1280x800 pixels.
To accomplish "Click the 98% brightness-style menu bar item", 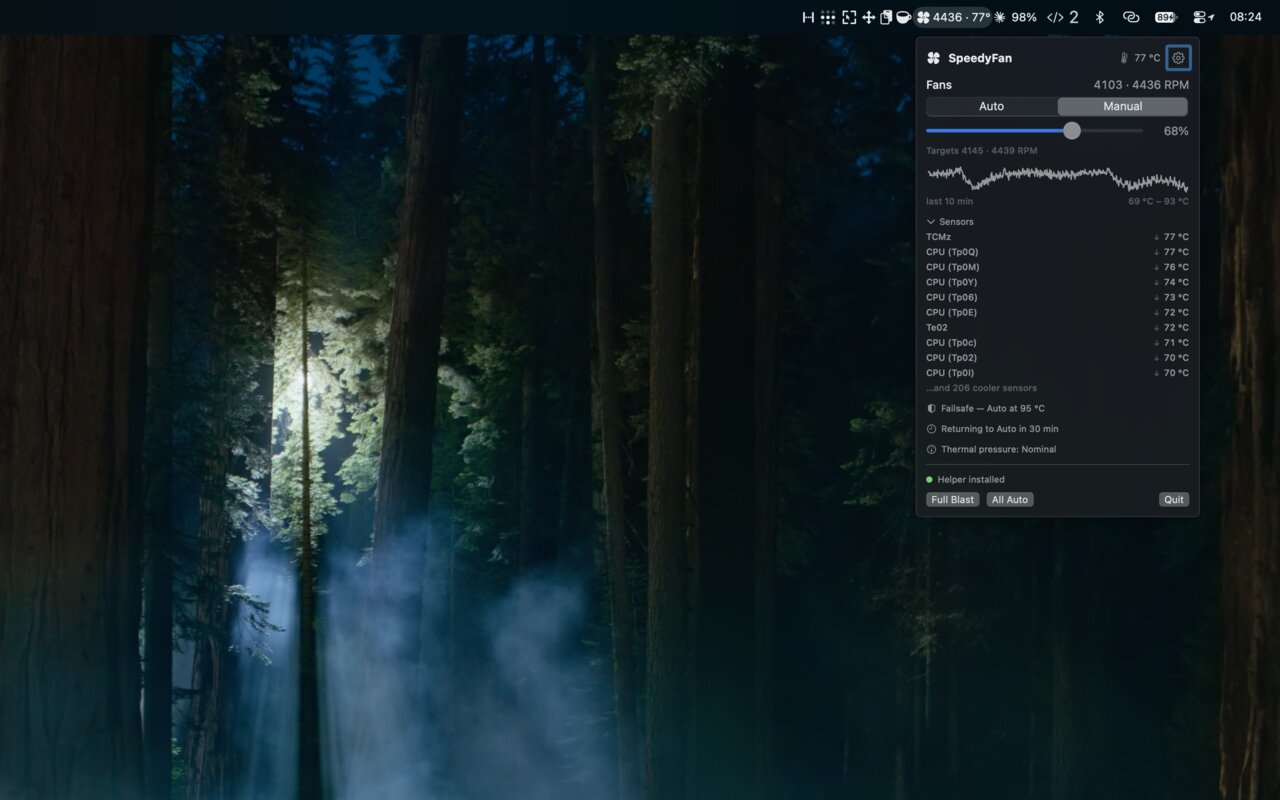I will (x=1015, y=17).
